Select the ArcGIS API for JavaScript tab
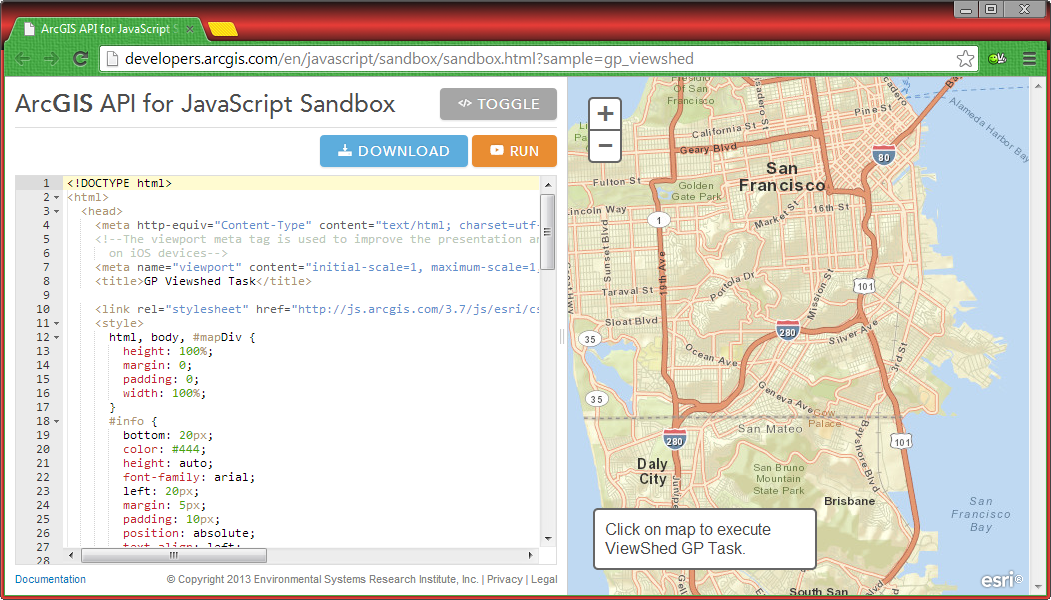This screenshot has height=600, width=1051. tap(107, 29)
